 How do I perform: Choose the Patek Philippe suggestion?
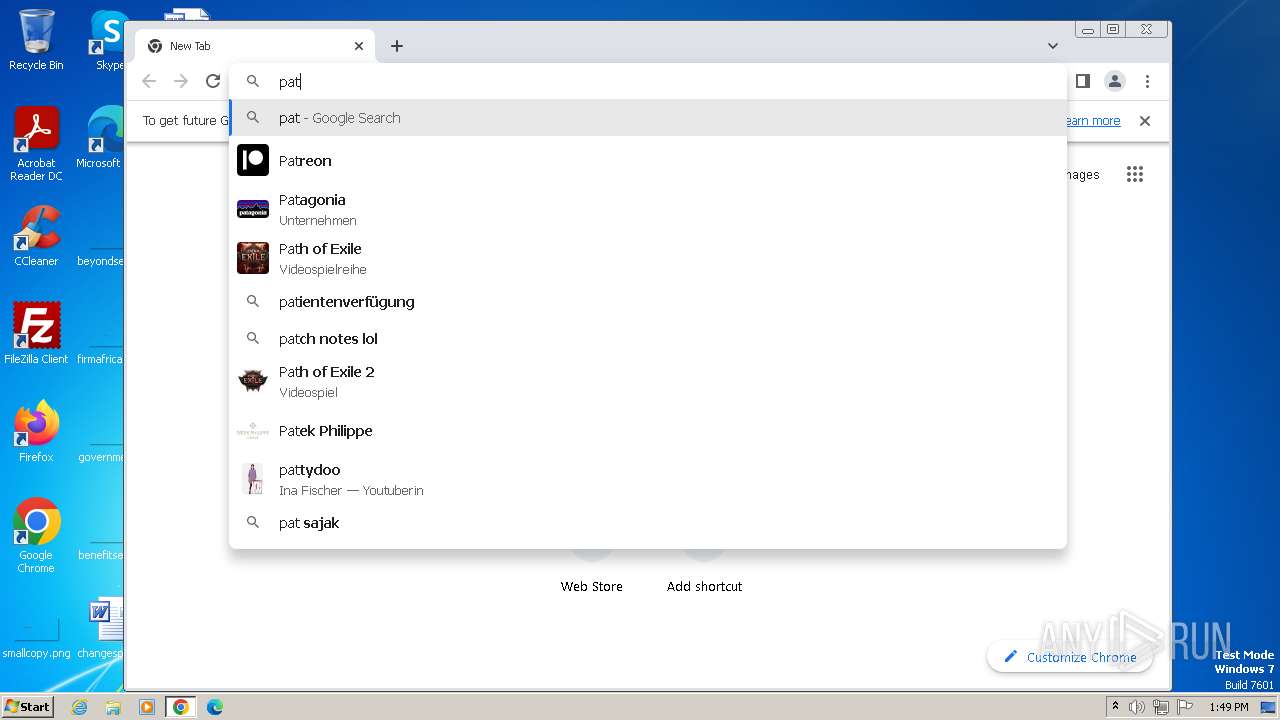pos(648,430)
